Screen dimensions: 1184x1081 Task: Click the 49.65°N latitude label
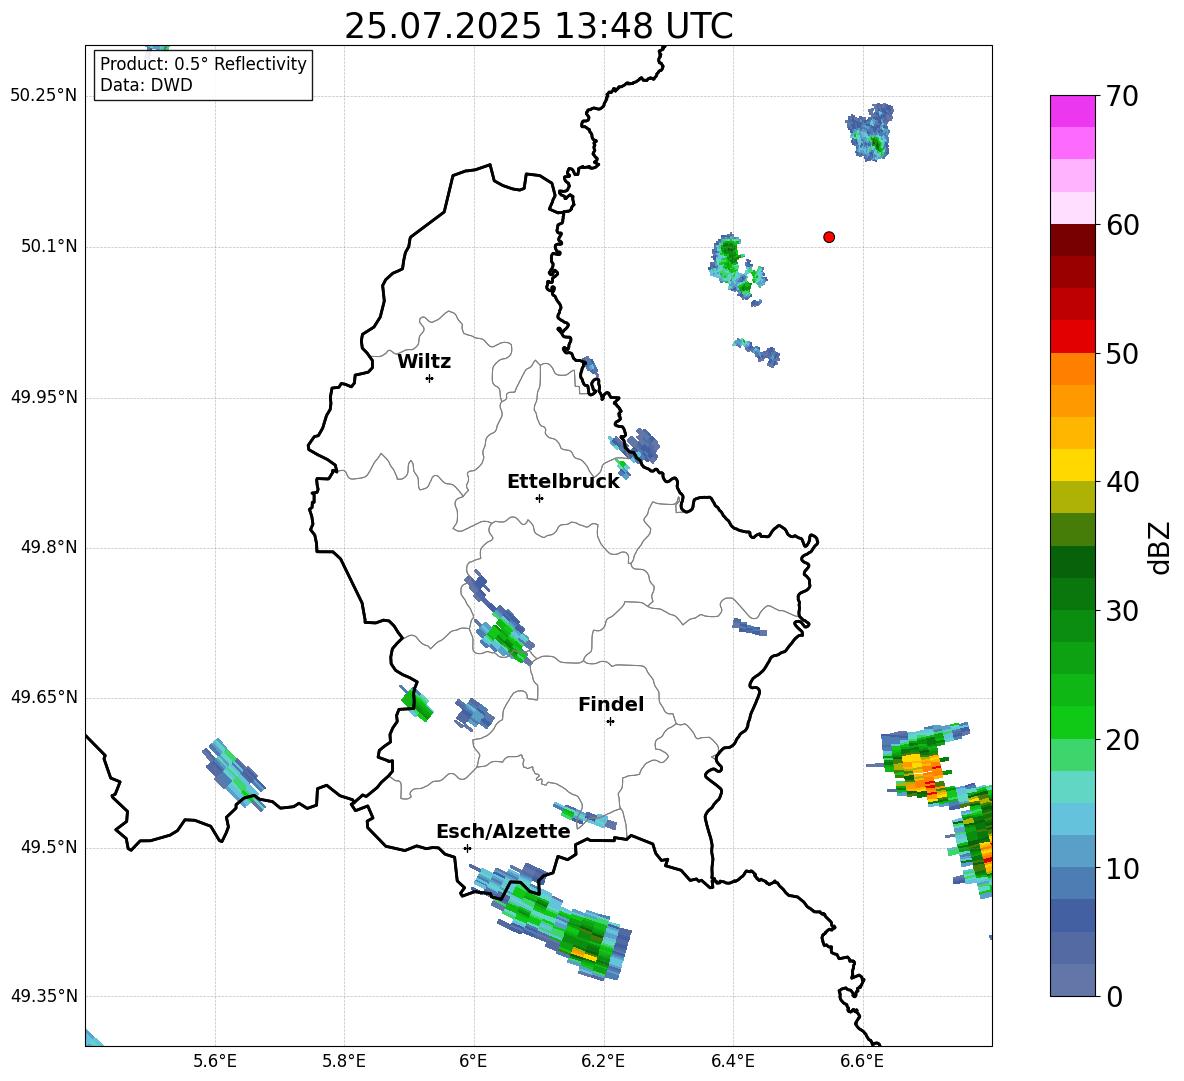(x=44, y=697)
